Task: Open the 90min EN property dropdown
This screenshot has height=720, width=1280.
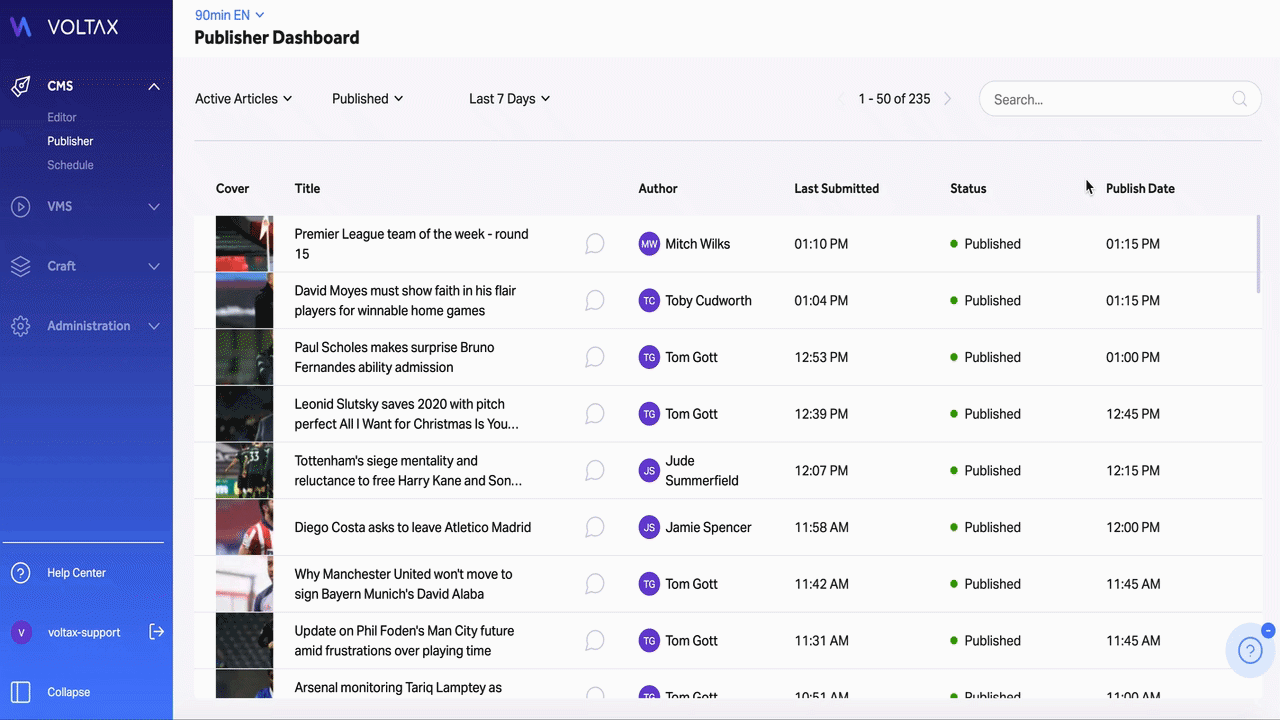Action: click(x=229, y=15)
